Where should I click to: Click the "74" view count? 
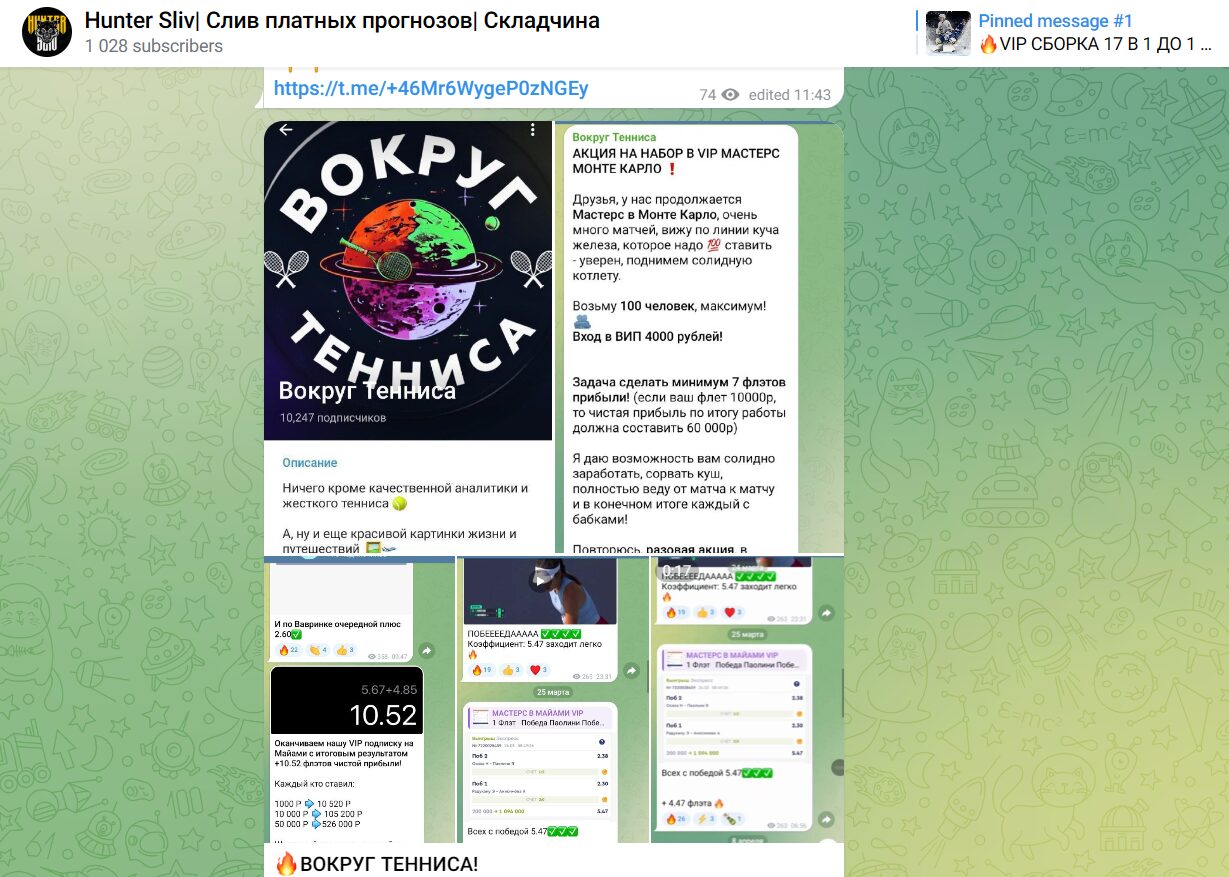click(708, 95)
